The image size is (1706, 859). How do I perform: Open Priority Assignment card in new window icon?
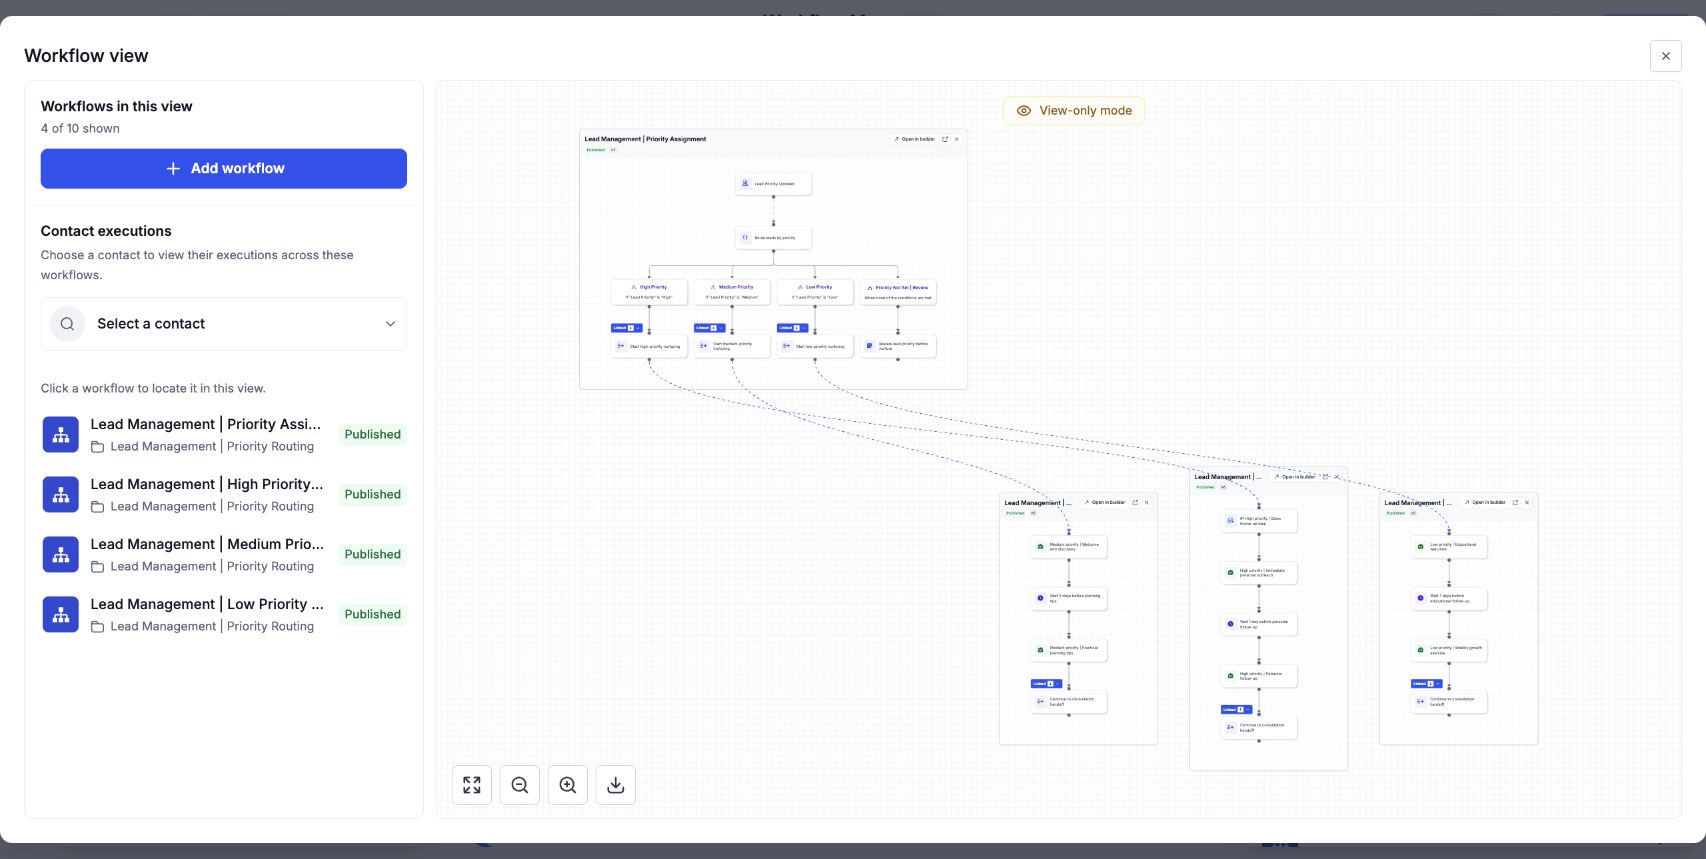point(945,139)
